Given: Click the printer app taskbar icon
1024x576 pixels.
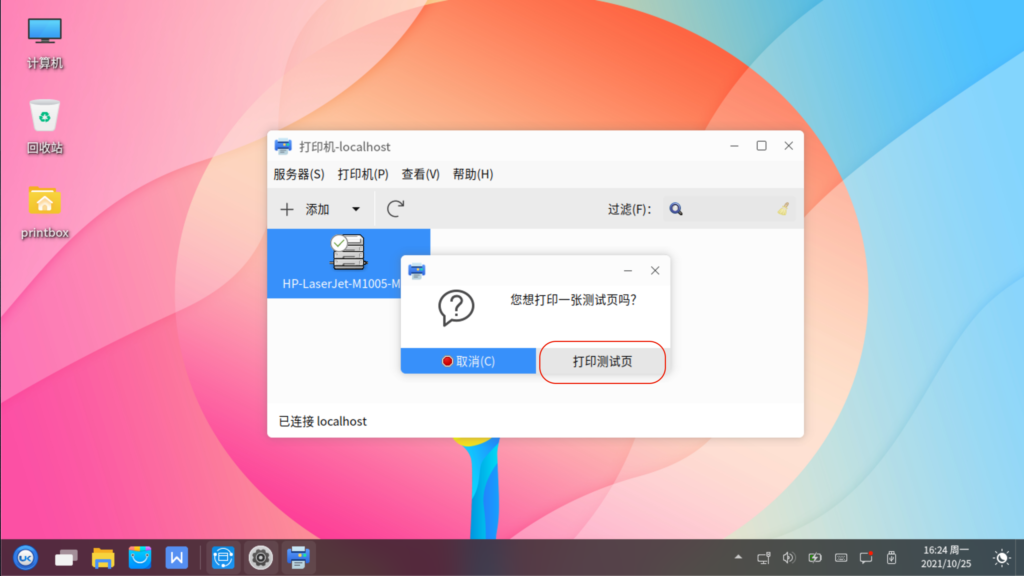Looking at the screenshot, I should click(x=298, y=558).
